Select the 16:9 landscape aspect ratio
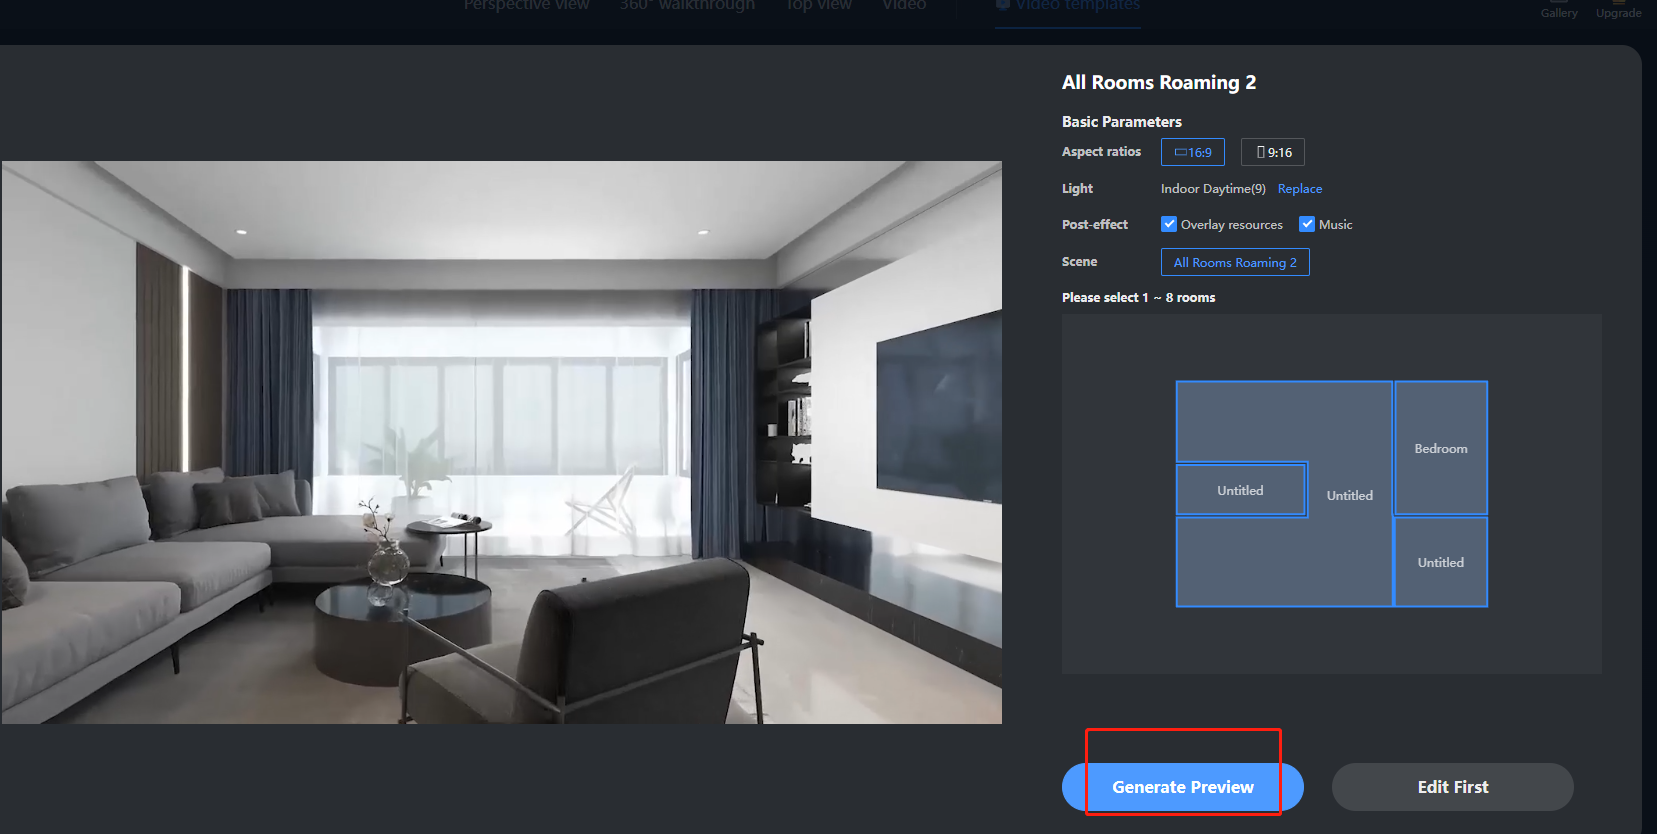Image resolution: width=1657 pixels, height=834 pixels. (1192, 152)
